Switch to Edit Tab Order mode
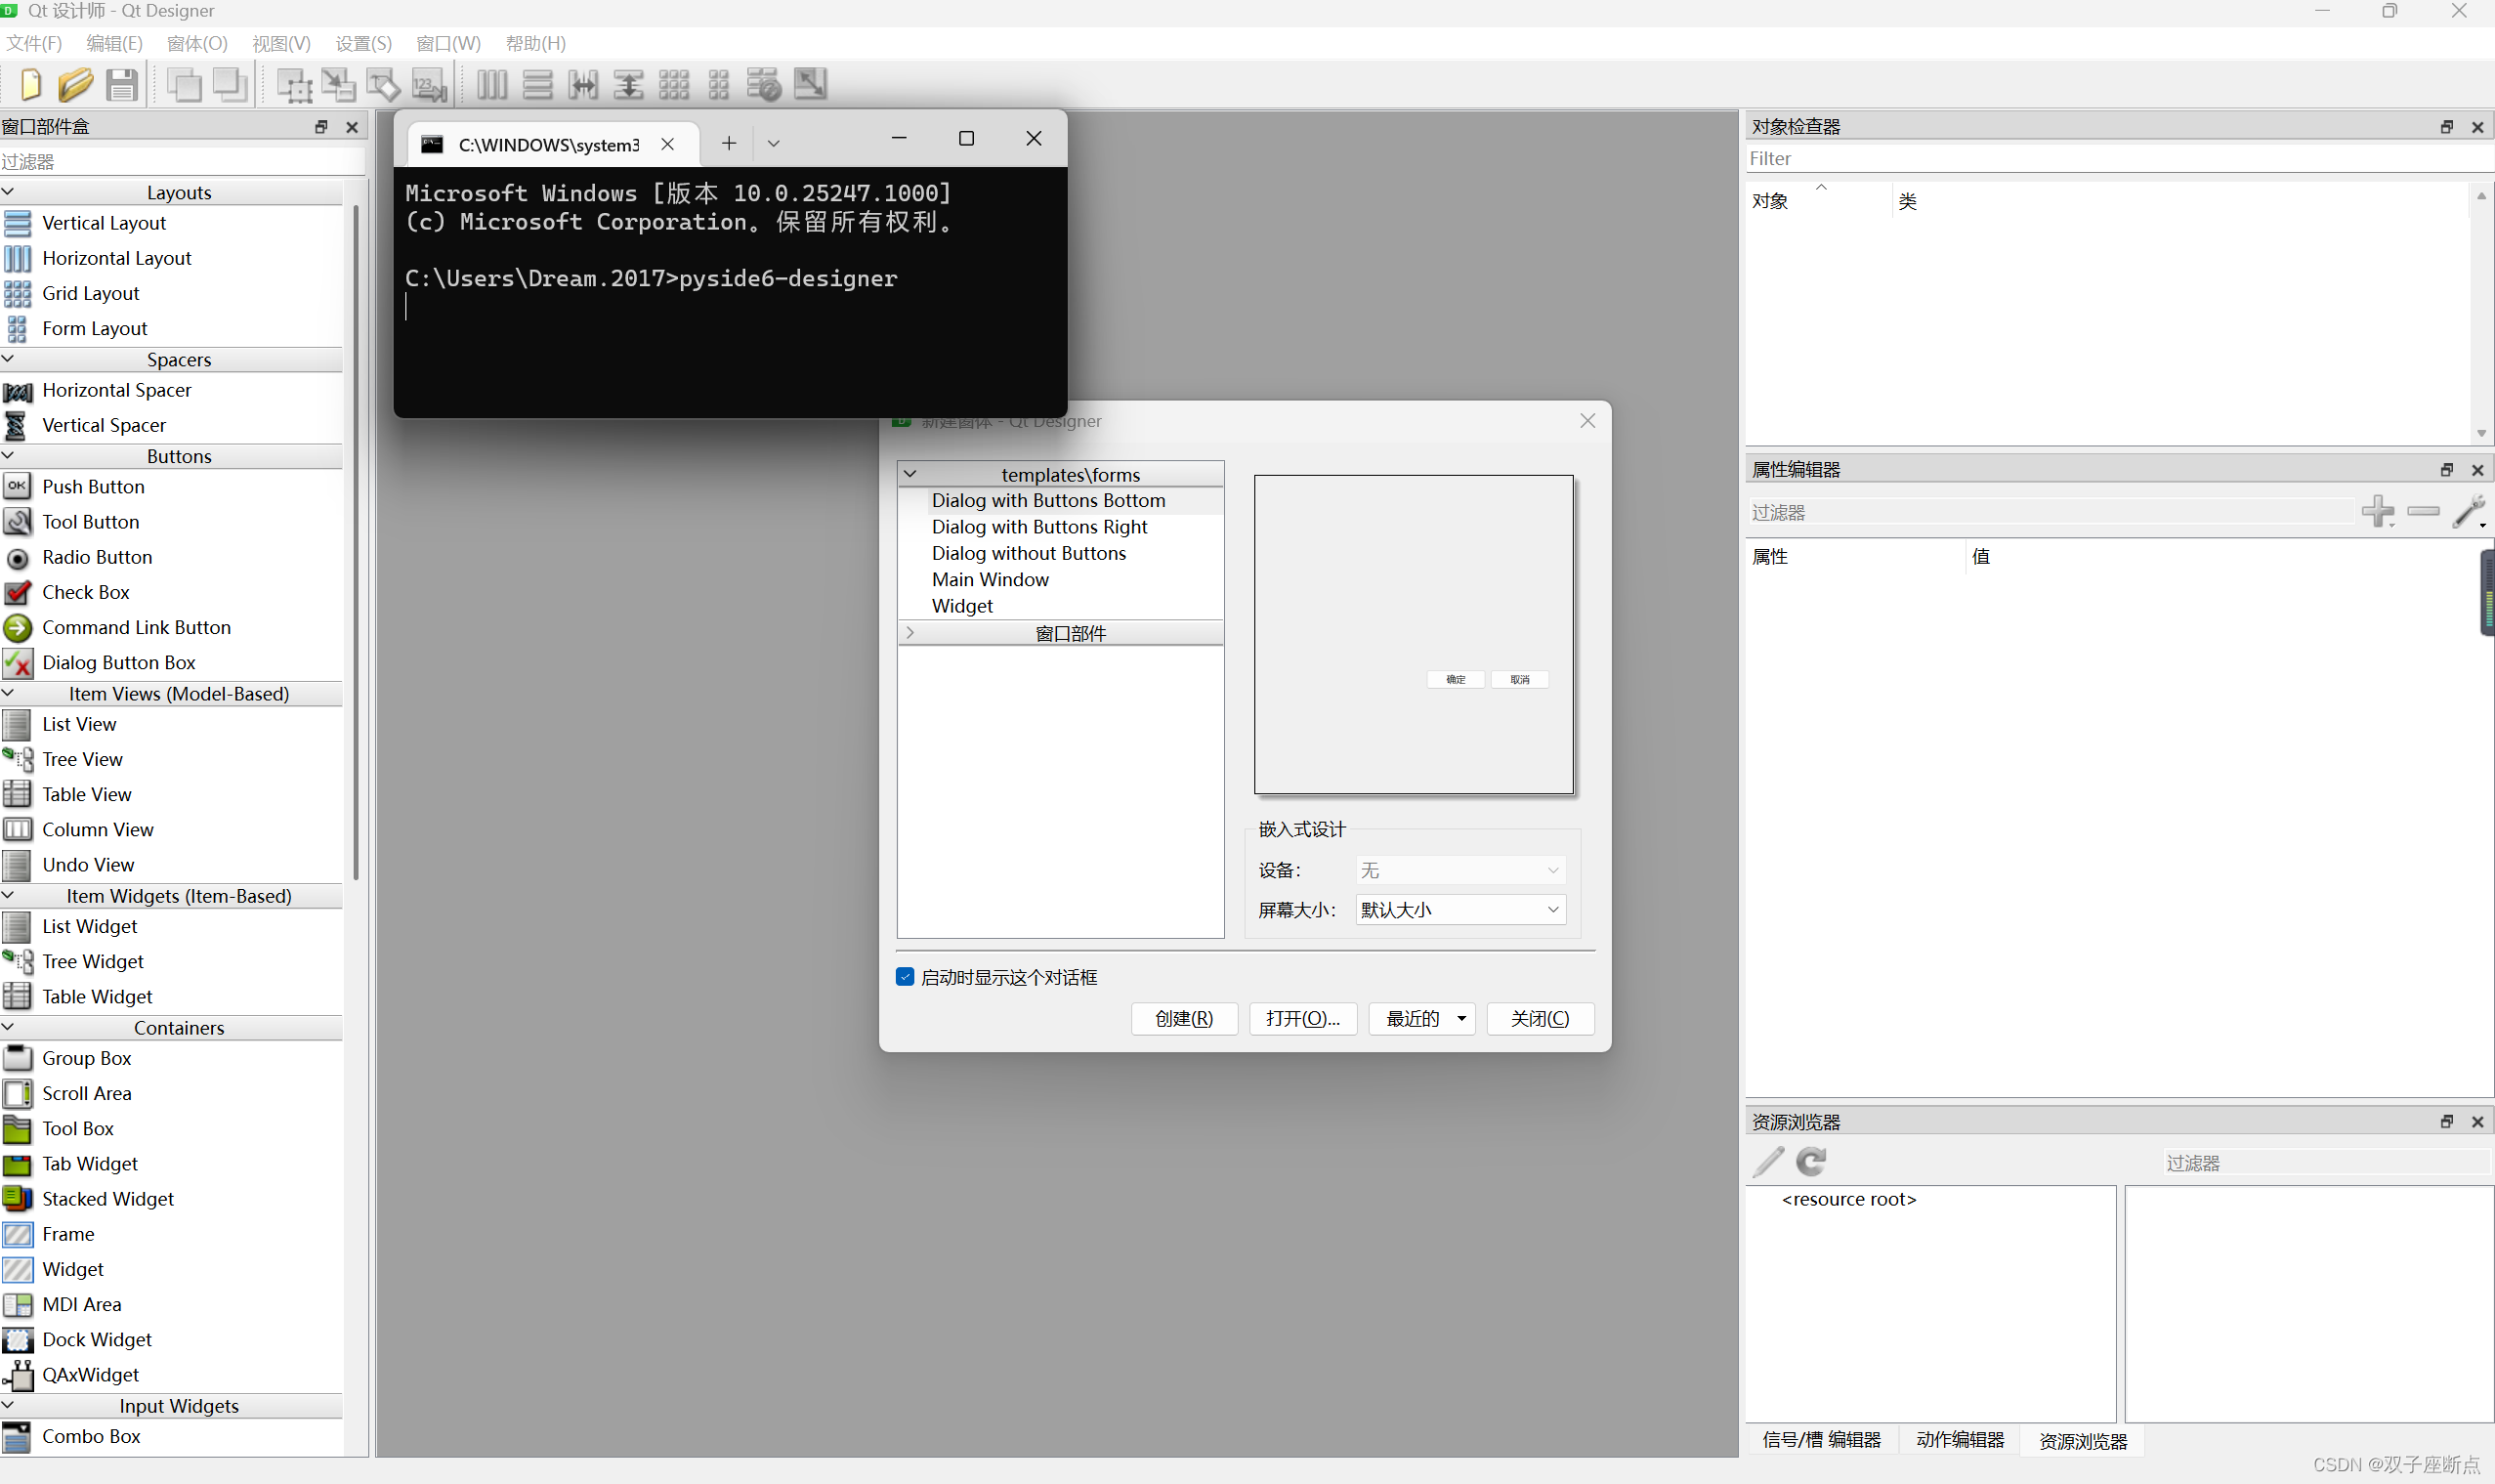The image size is (2495, 1484). tap(429, 85)
